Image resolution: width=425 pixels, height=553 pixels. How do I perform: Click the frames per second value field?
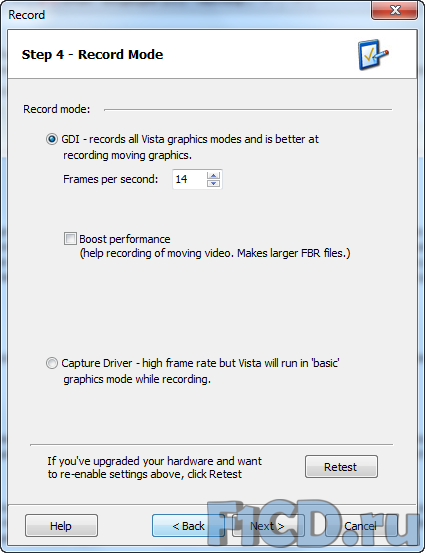tap(189, 179)
